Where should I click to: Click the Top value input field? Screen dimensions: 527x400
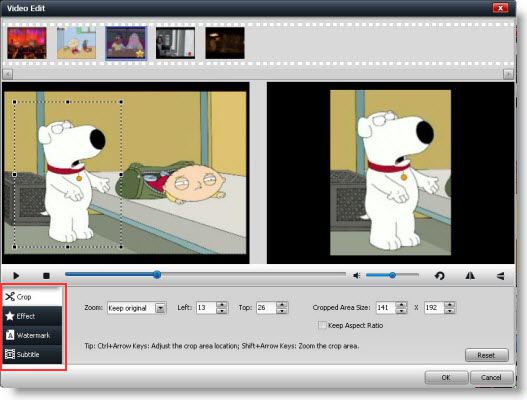(x=266, y=308)
